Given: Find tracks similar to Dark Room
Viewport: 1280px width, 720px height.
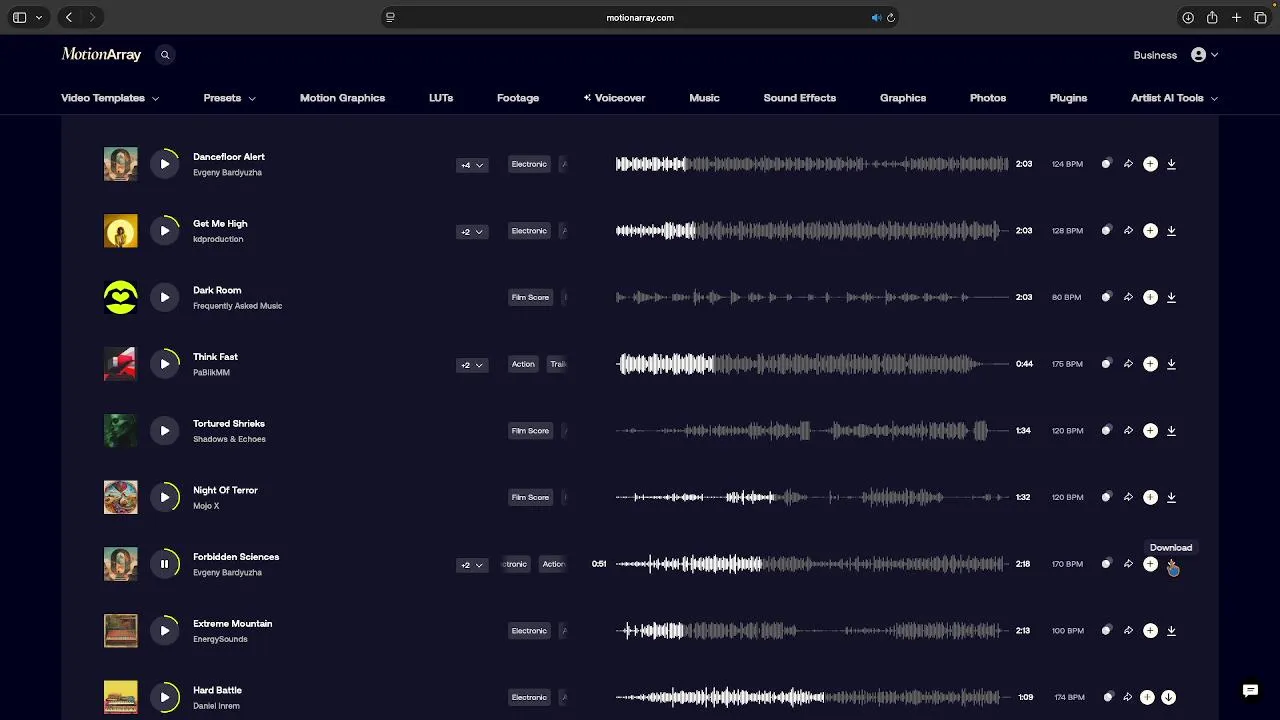Looking at the screenshot, I should click(x=1106, y=297).
